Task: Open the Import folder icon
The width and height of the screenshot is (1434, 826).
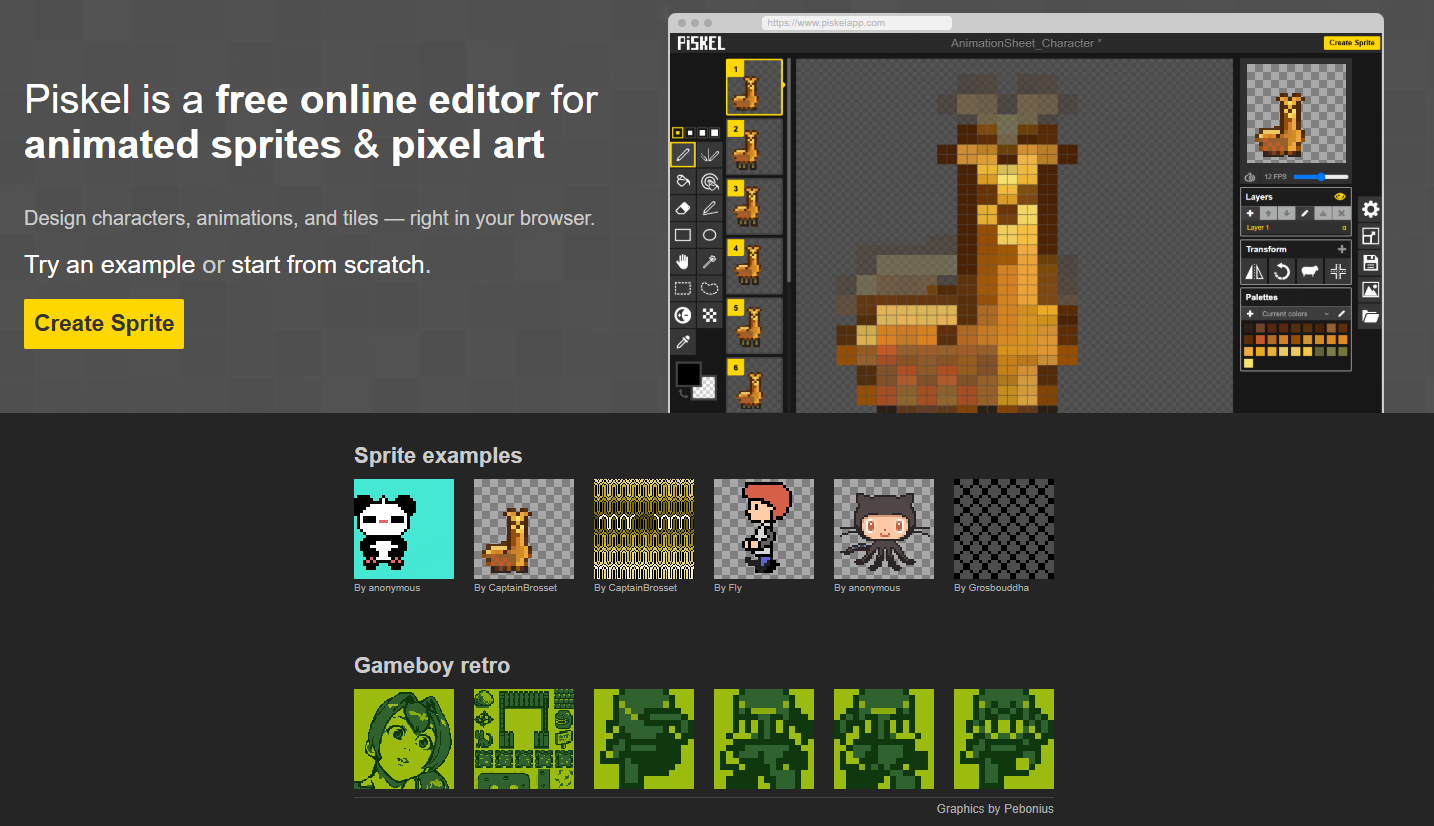Action: click(1371, 316)
